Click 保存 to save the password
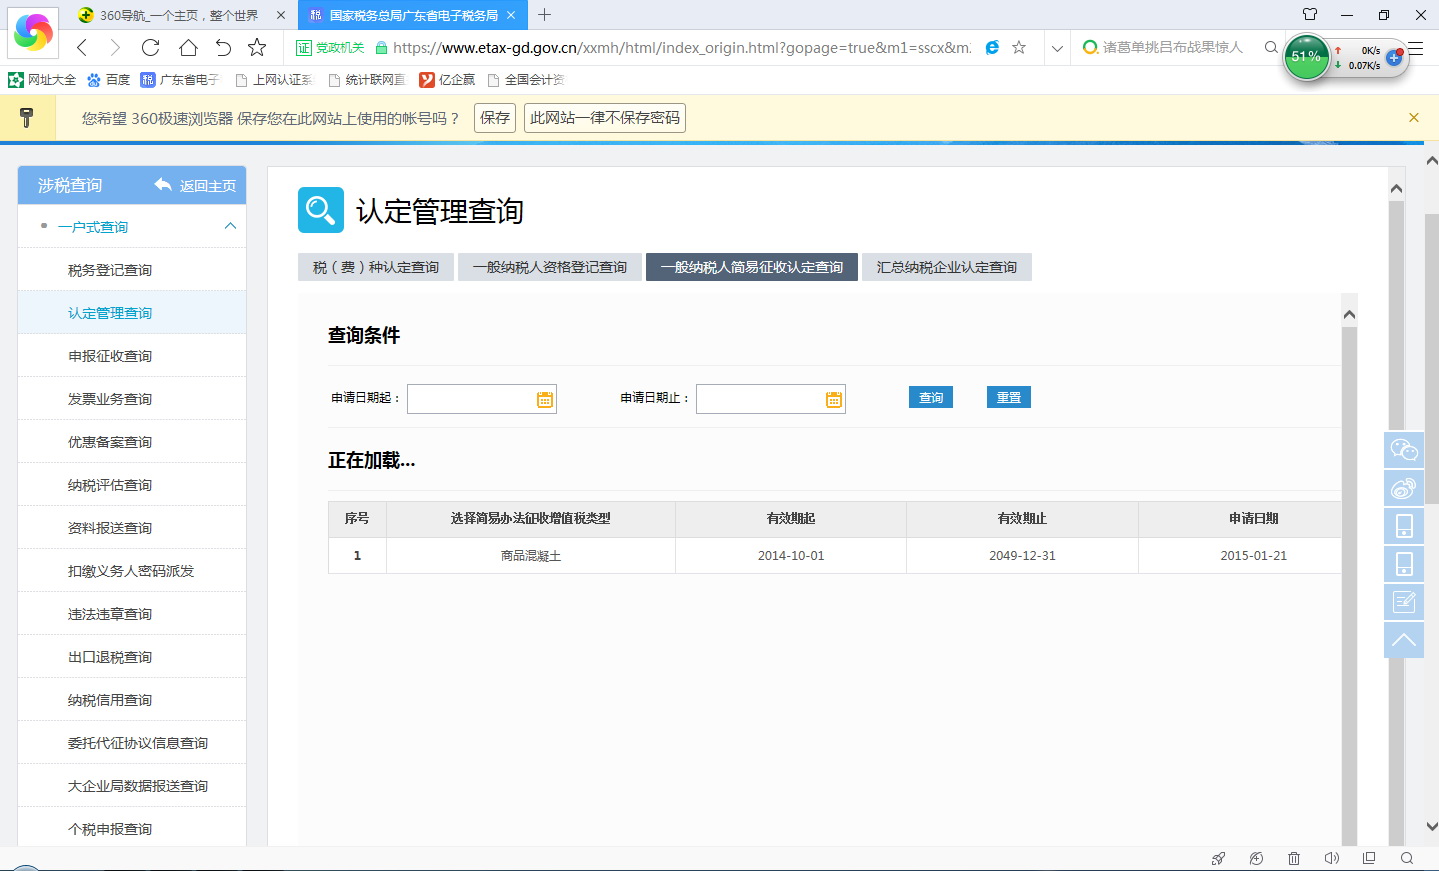Image resolution: width=1439 pixels, height=871 pixels. tap(495, 118)
